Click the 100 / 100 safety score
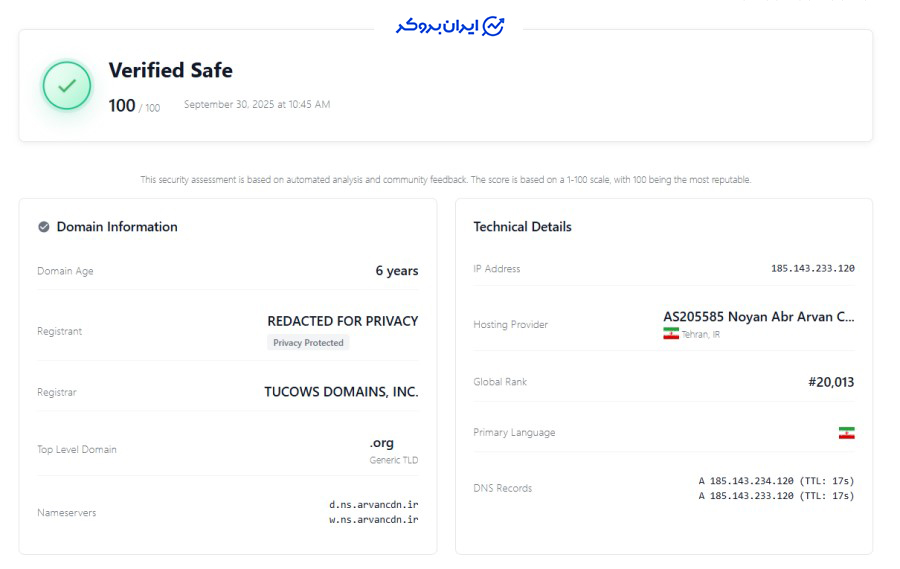This screenshot has width=900, height=569. (x=133, y=106)
